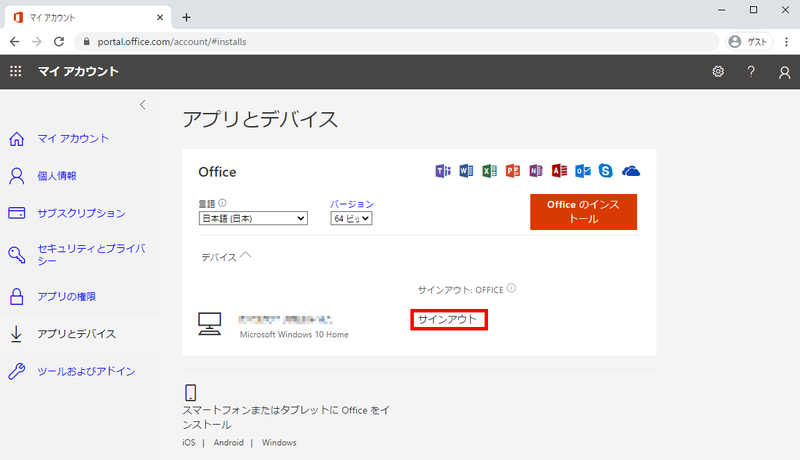This screenshot has height=460, width=800.
Task: Click the smartphone icon
Action: click(190, 393)
